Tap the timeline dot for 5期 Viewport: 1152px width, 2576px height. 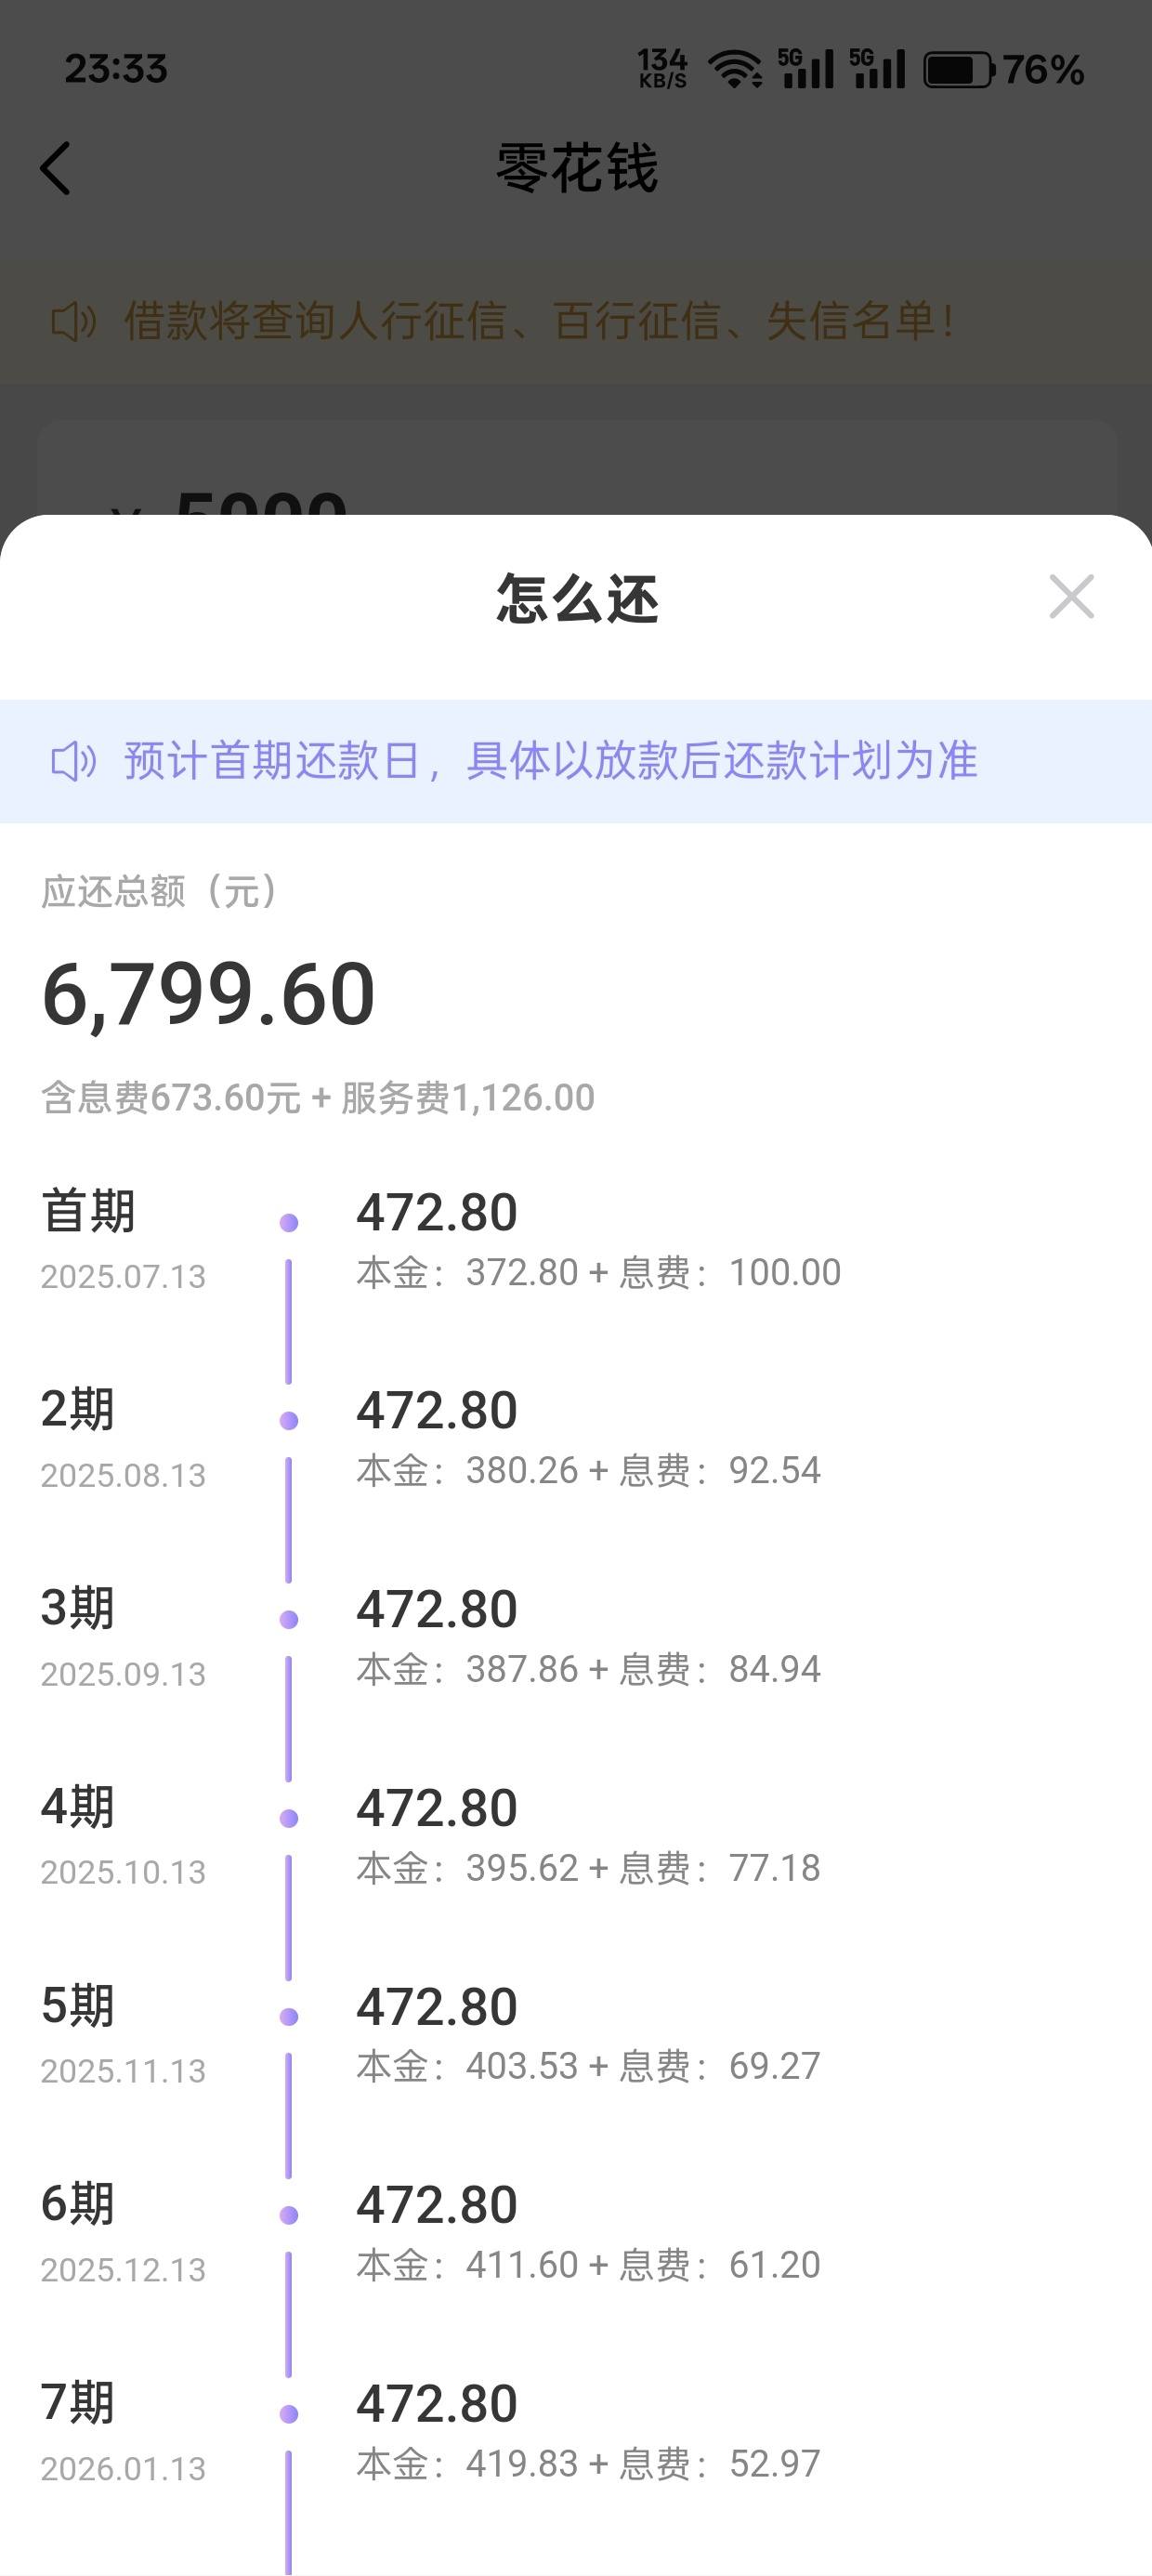click(x=289, y=2017)
